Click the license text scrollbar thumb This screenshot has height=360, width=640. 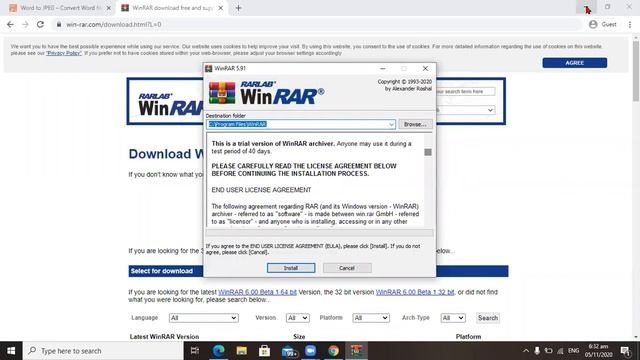[428, 152]
